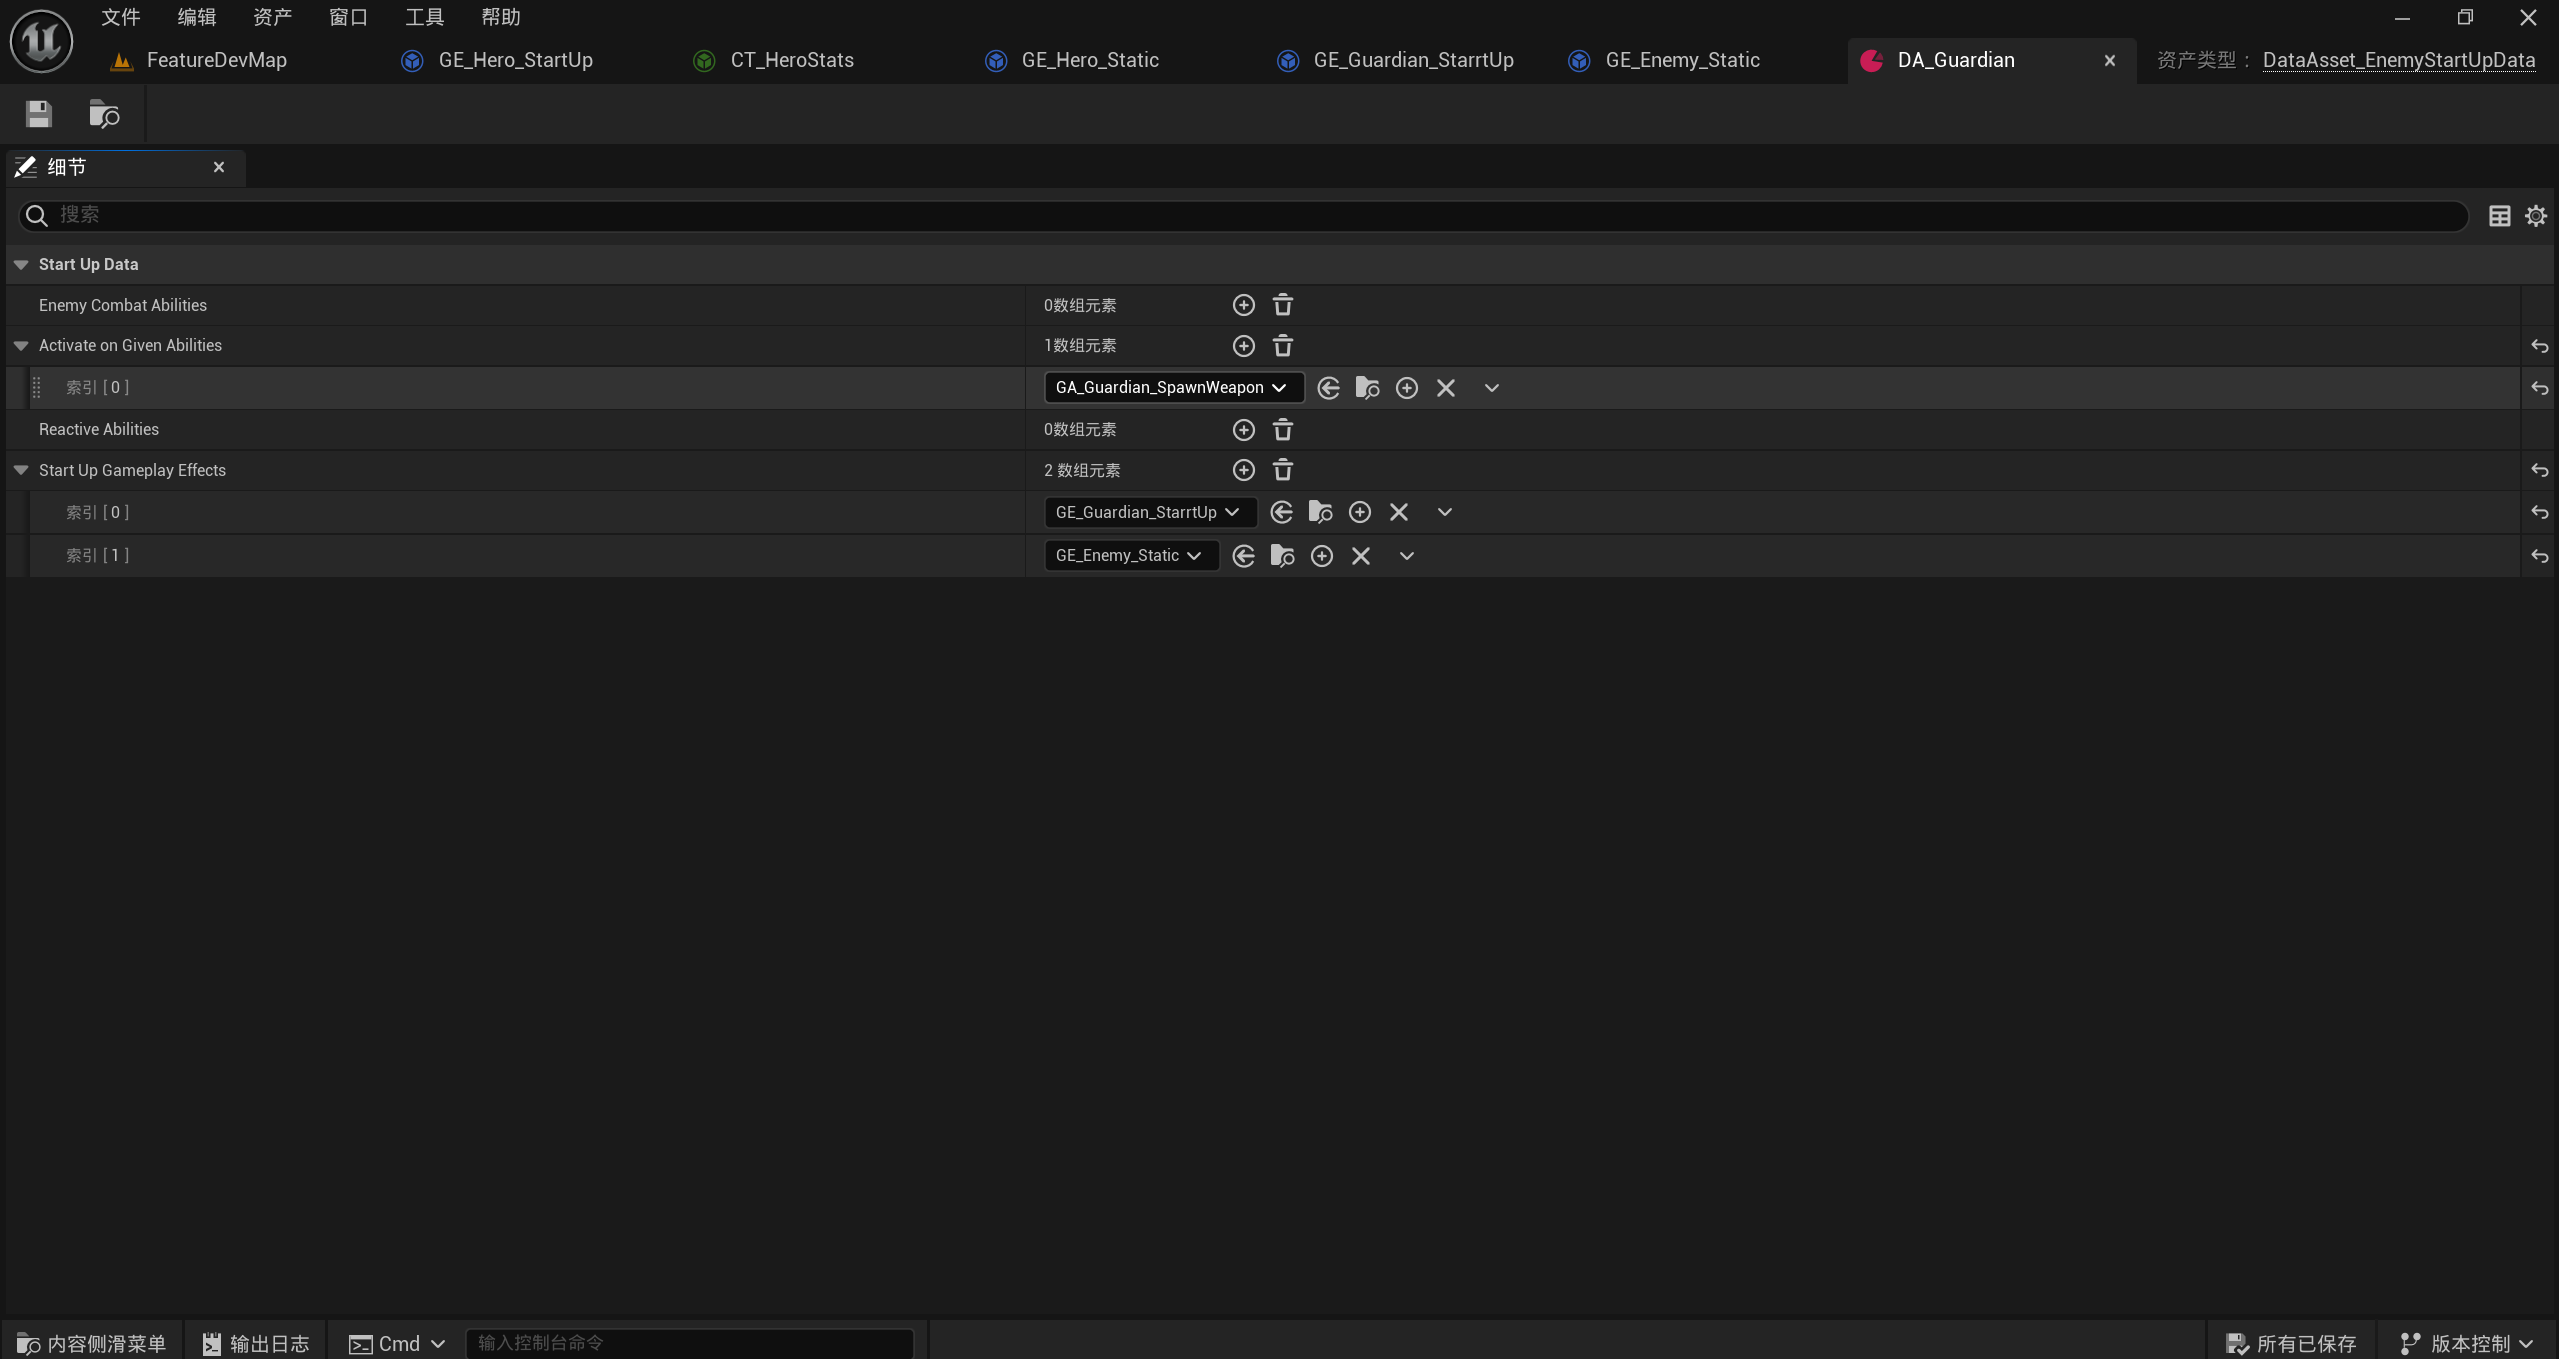Open the Cmd console type dropdown
Screen dimensions: 2559x1359
(396, 1344)
